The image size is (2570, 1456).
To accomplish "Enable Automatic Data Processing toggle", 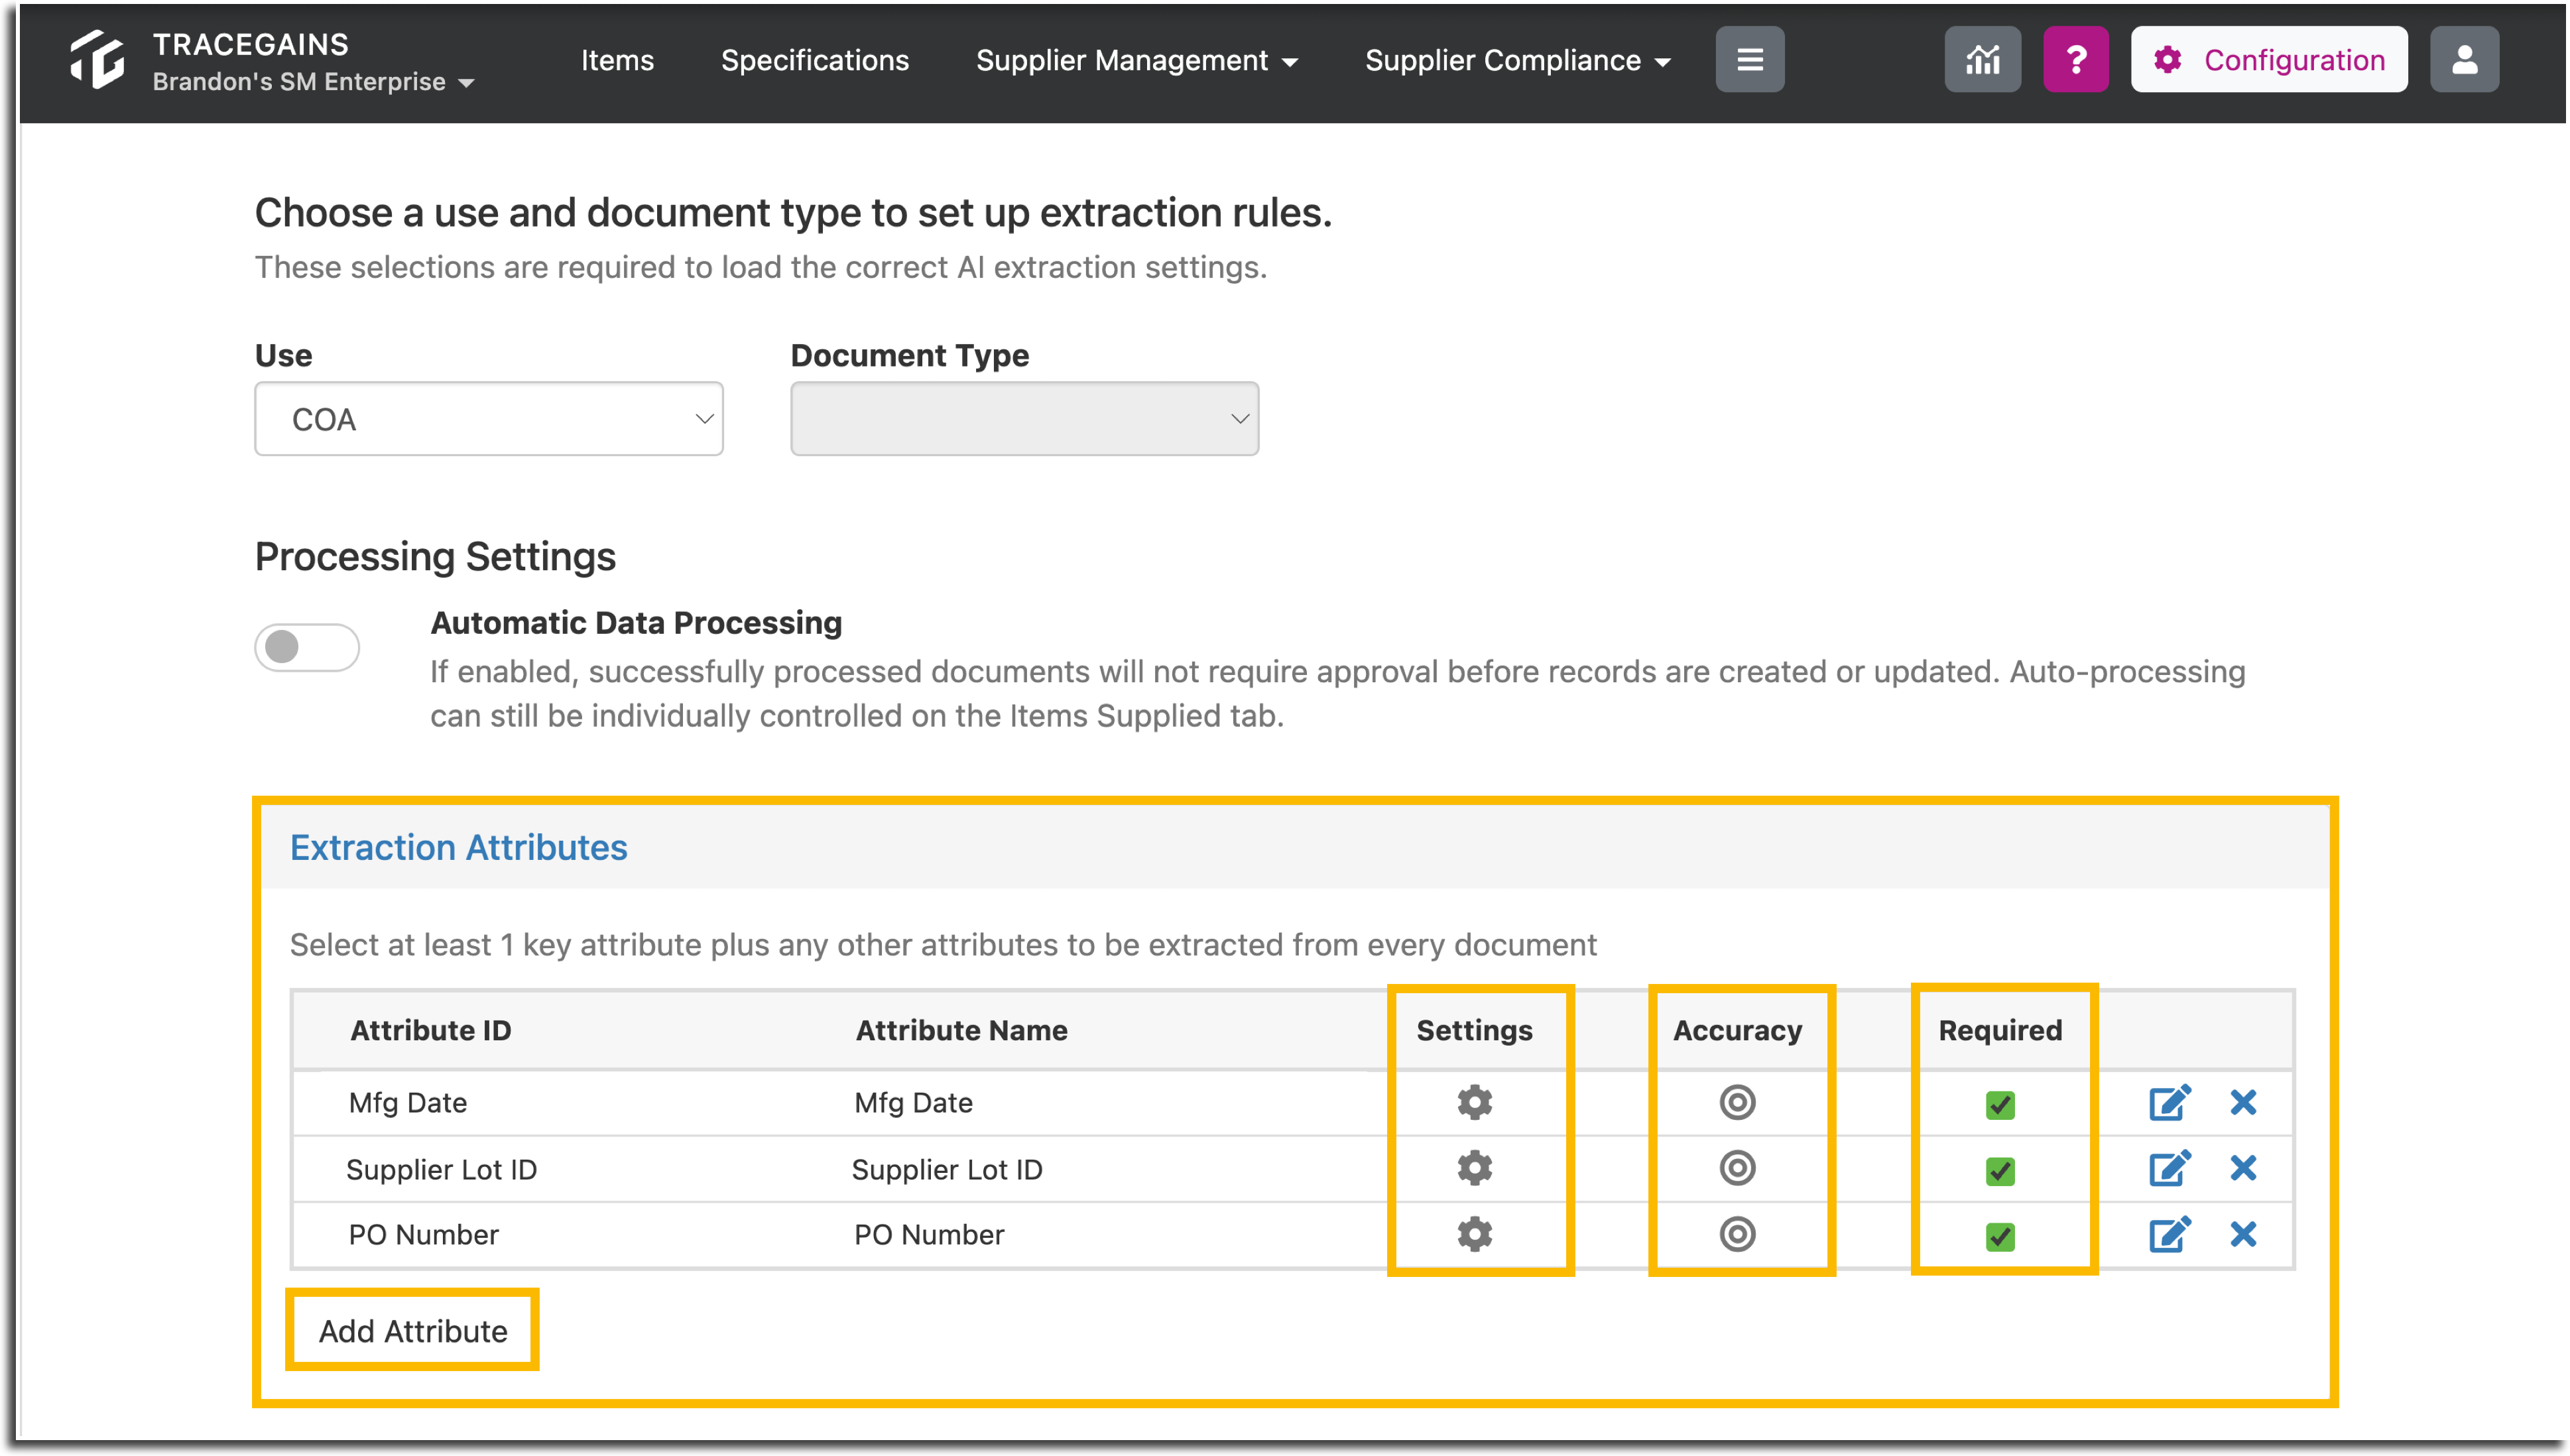I will pos(307,647).
